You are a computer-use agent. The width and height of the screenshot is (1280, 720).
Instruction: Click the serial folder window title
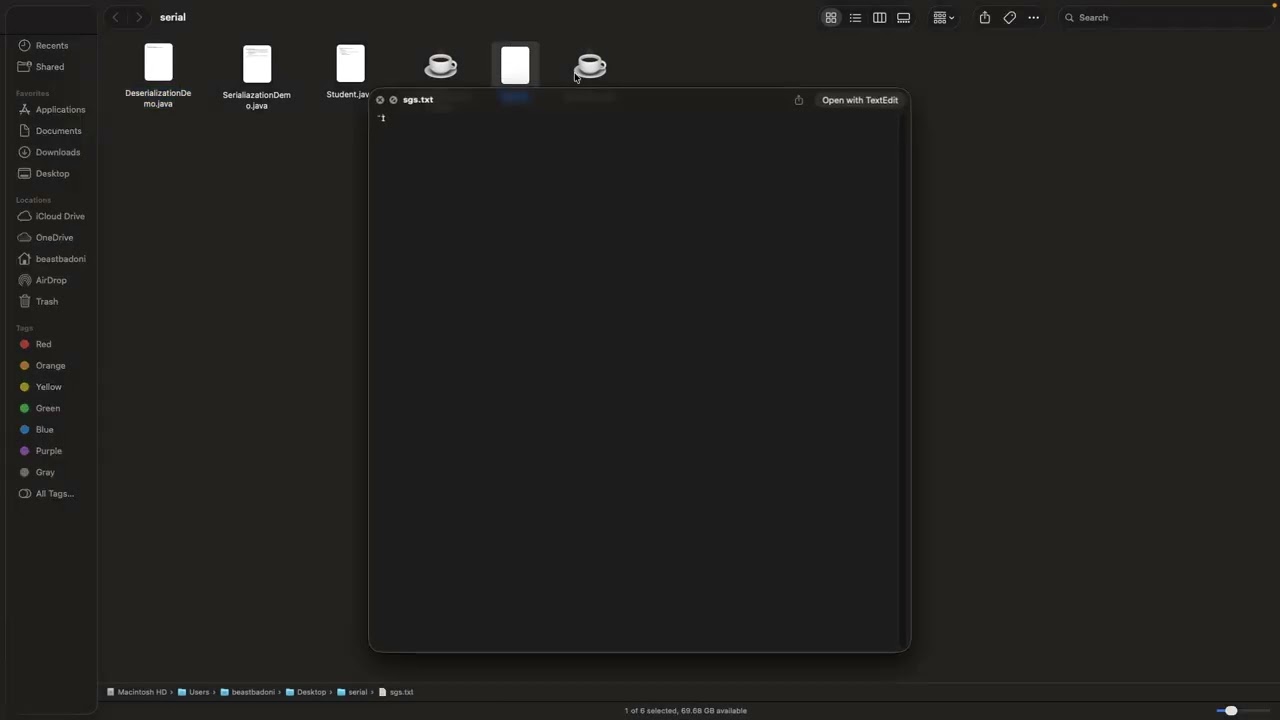click(173, 17)
